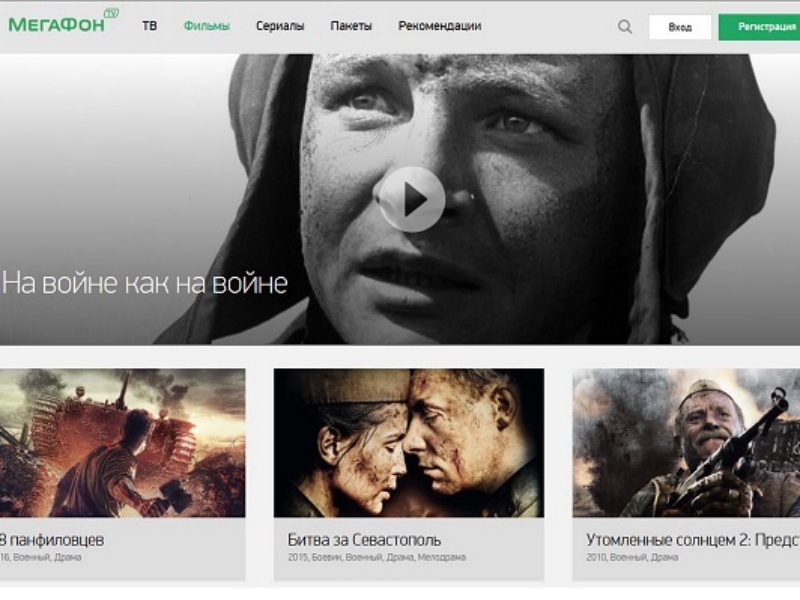
Task: Open the Пакеты menu item
Action: (351, 26)
